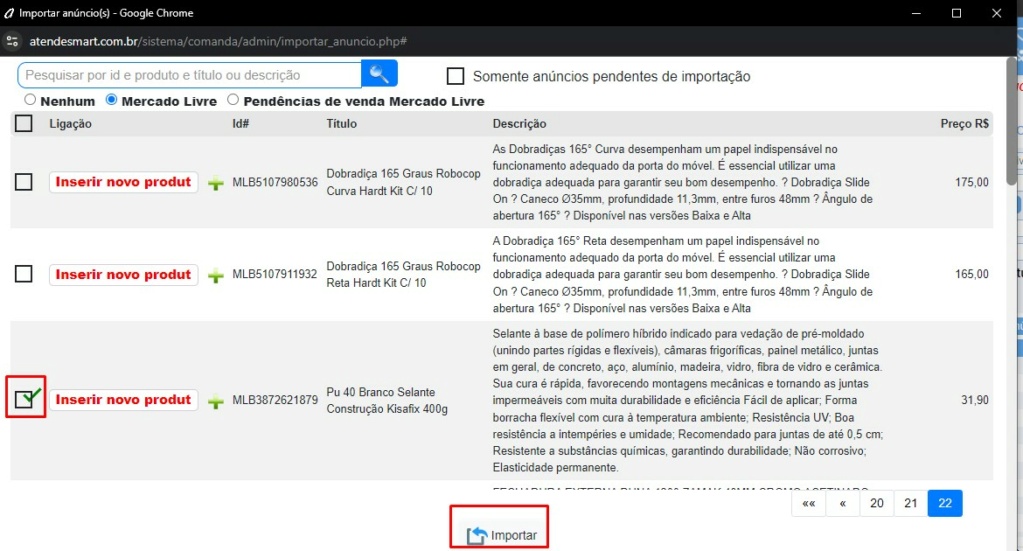Click the Título column header

[x=342, y=123]
